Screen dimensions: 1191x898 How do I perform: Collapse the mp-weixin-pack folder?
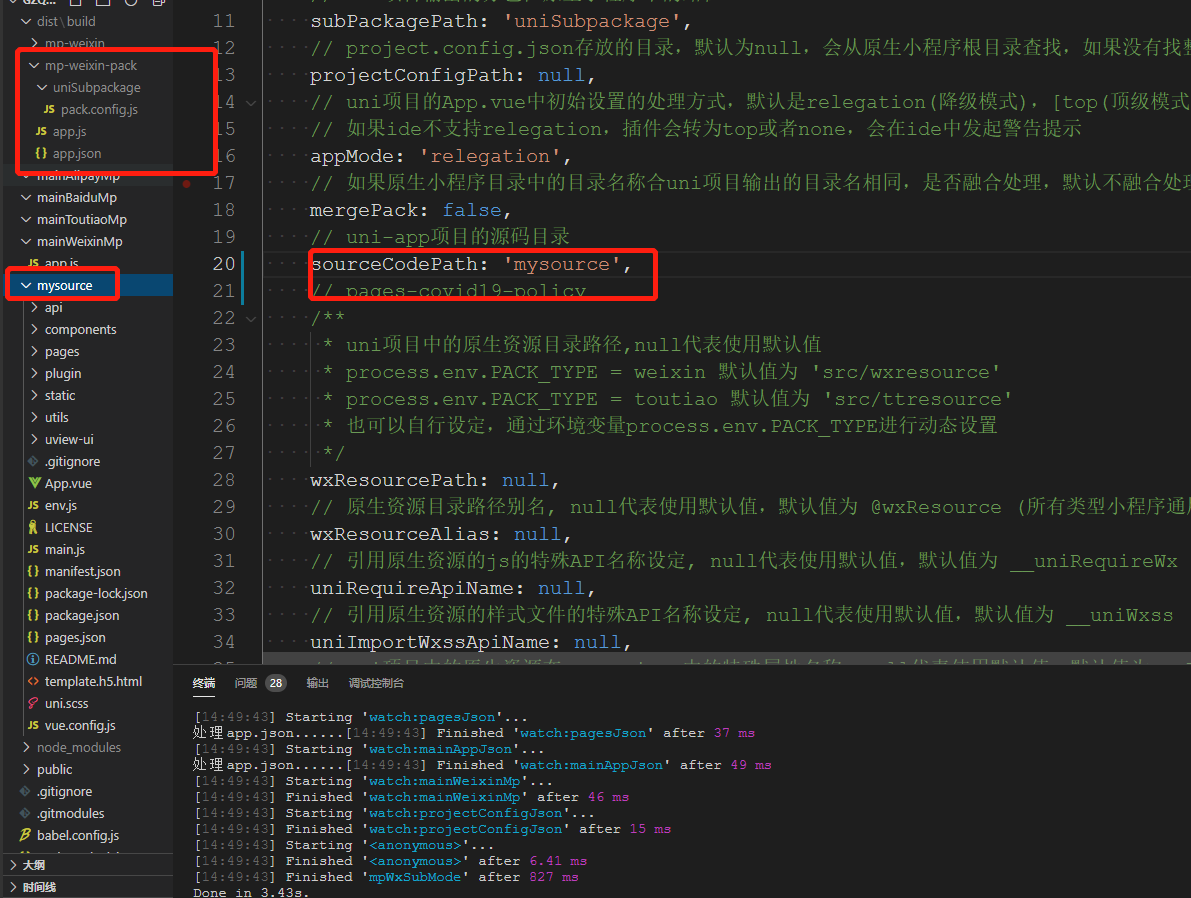pos(33,65)
